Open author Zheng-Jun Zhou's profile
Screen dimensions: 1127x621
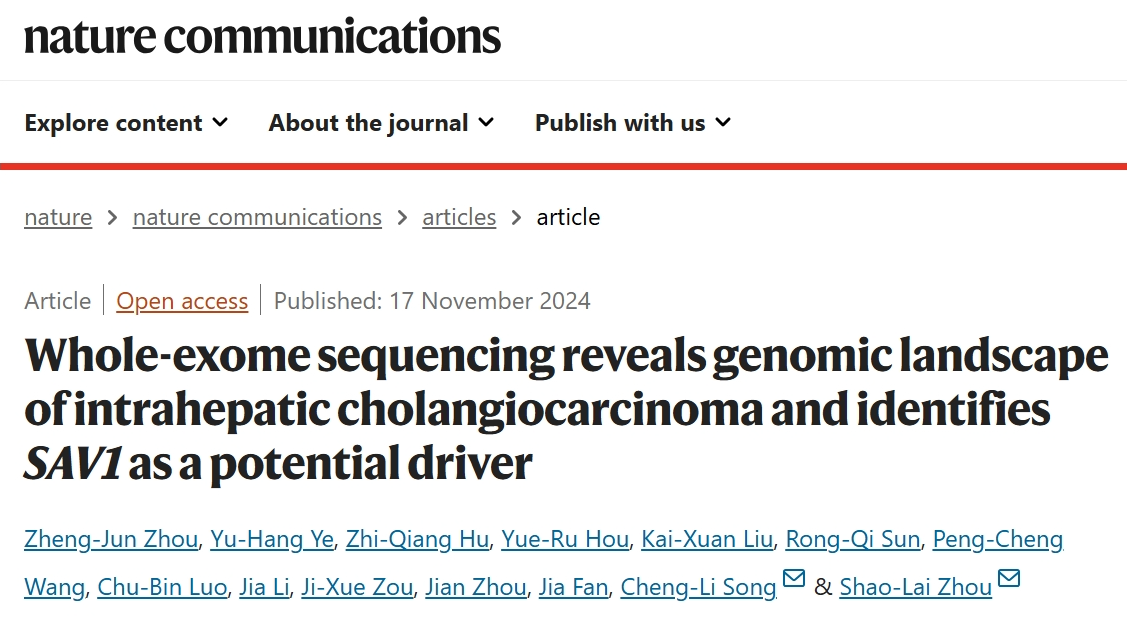pyautogui.click(x=111, y=539)
